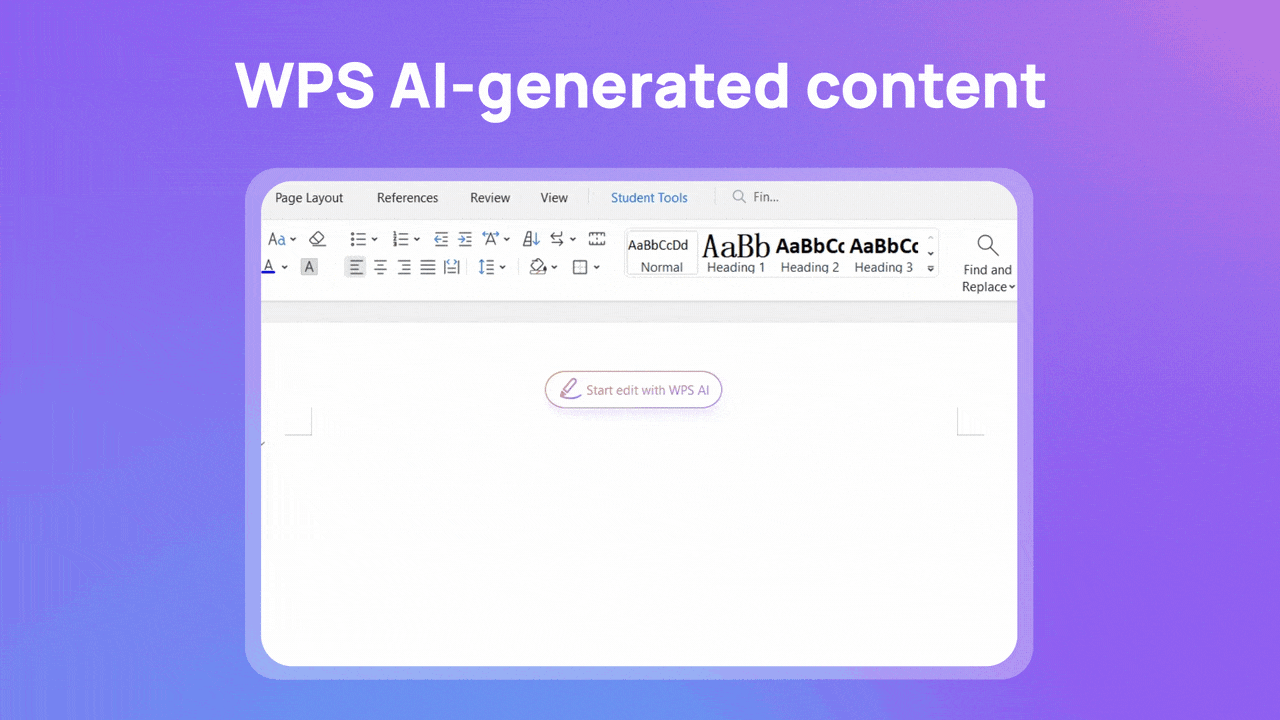Align text to the left
Image resolution: width=1280 pixels, height=720 pixels.
[x=356, y=267]
